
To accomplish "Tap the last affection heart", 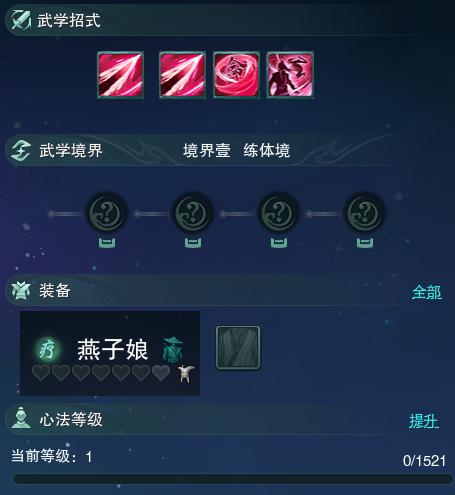I will point(161,373).
